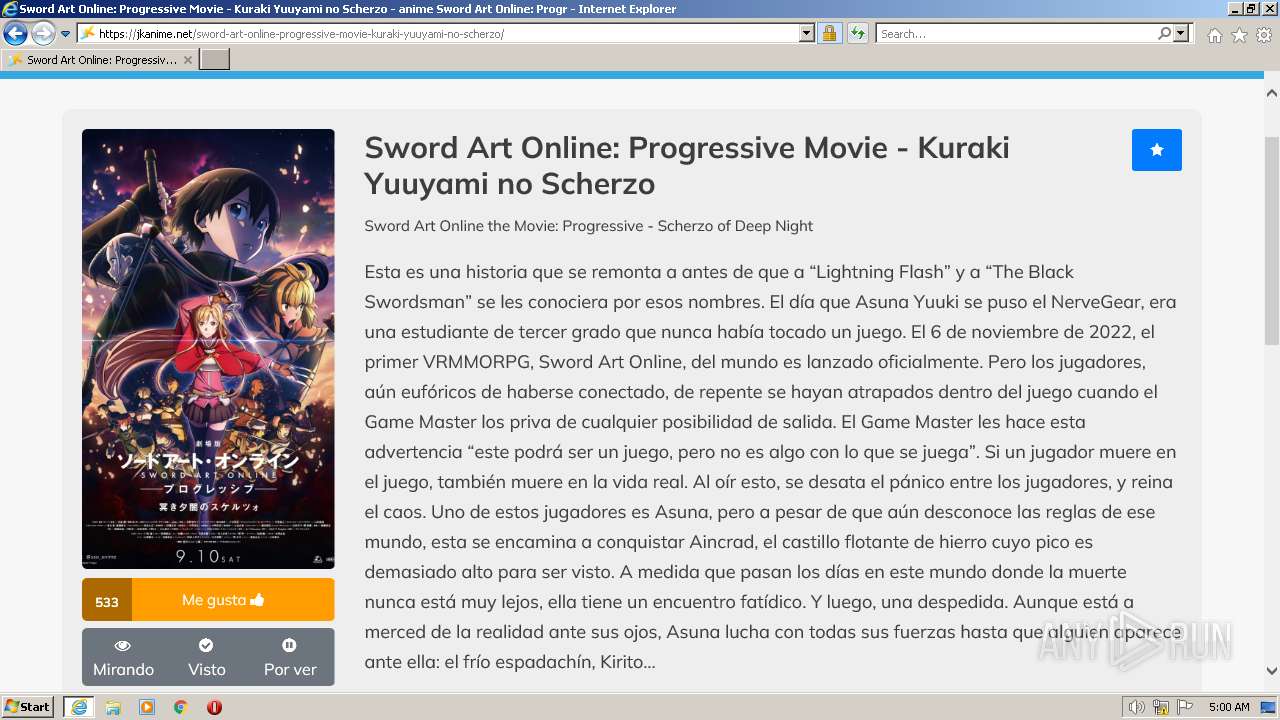Open the Favorites star icon
This screenshot has height=720, width=1280.
[x=1239, y=35]
